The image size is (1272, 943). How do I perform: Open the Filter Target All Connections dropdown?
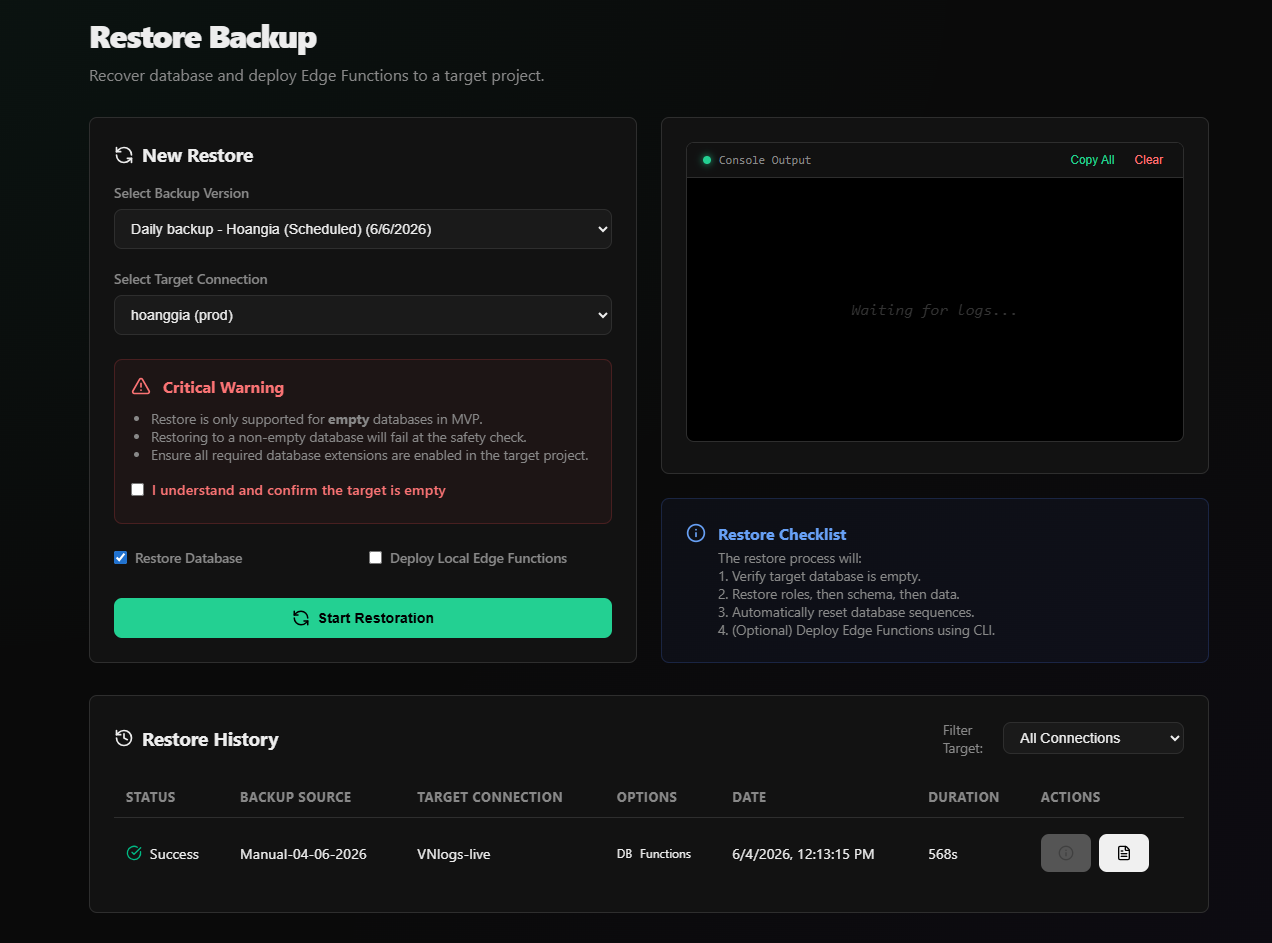(1093, 738)
